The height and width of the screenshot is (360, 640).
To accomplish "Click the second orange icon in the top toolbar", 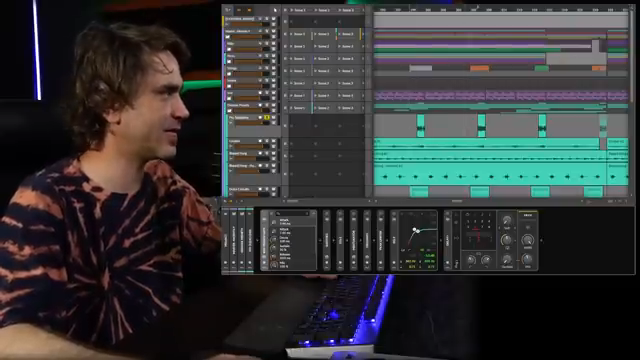I will (249, 10).
